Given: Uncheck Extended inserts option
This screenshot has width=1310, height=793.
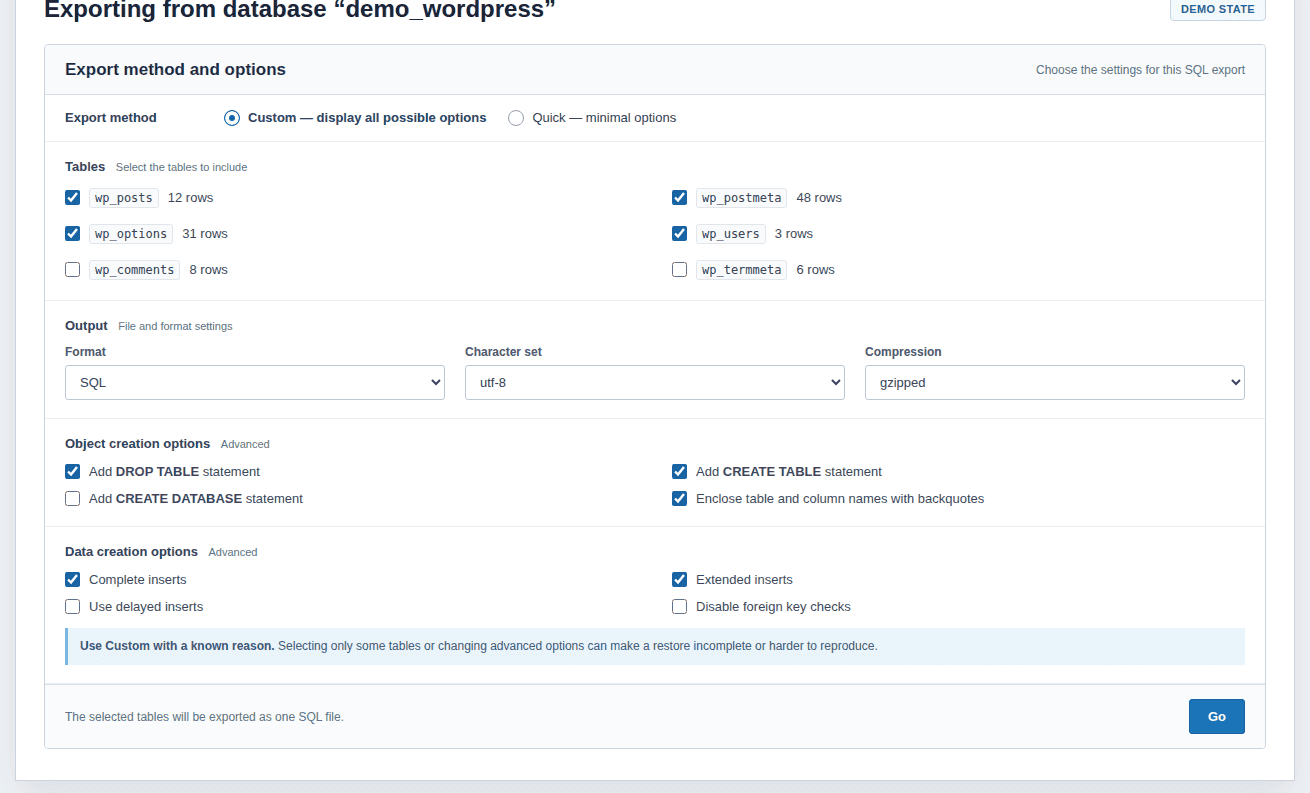Looking at the screenshot, I should click(x=680, y=580).
